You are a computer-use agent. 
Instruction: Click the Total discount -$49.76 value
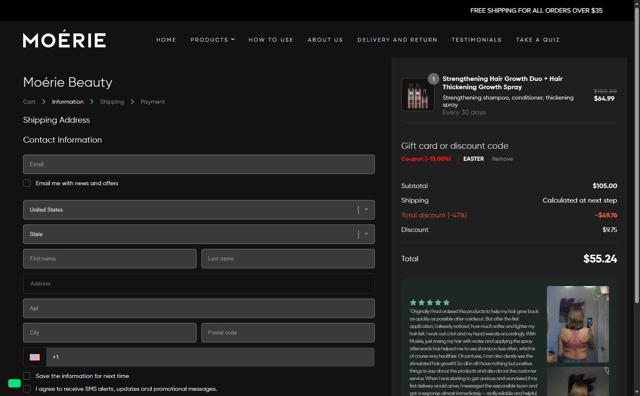tap(606, 215)
